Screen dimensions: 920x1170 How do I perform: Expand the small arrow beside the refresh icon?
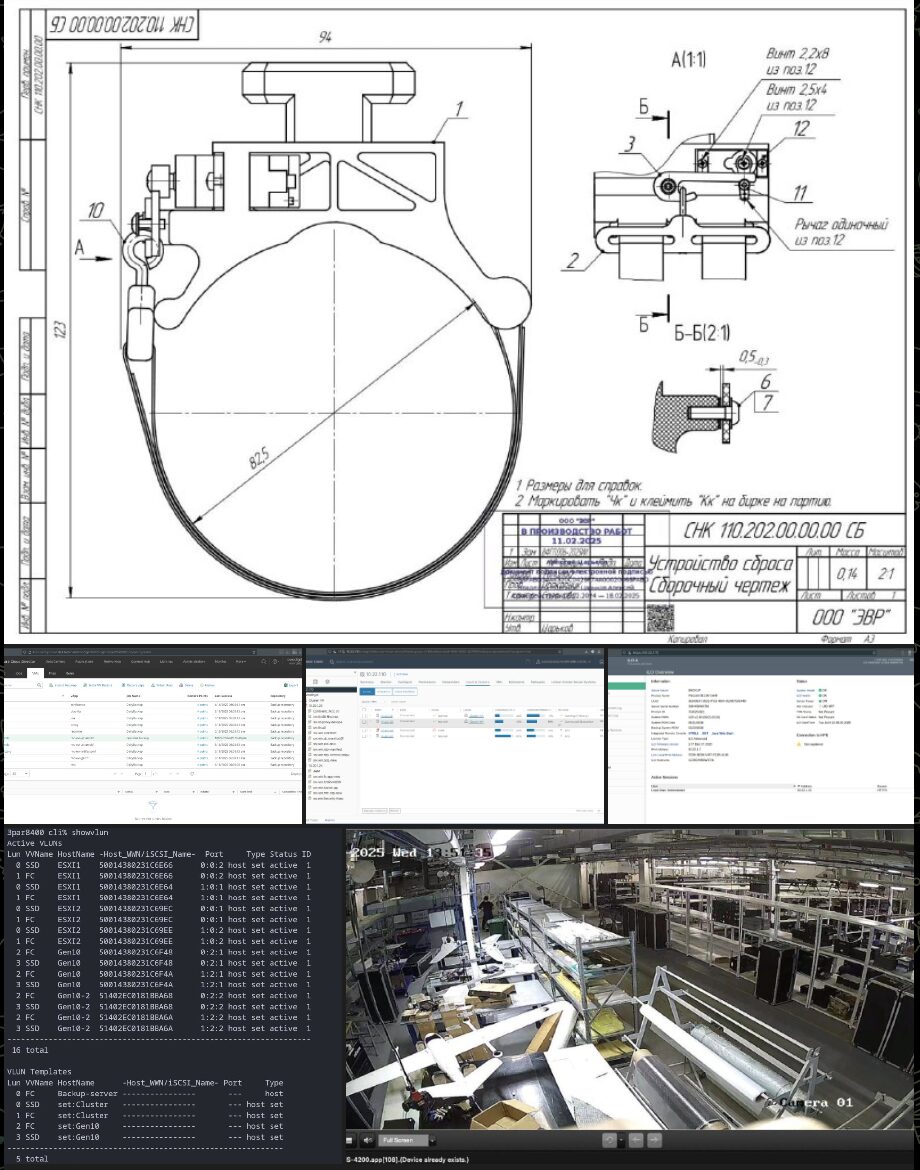coord(622,1140)
